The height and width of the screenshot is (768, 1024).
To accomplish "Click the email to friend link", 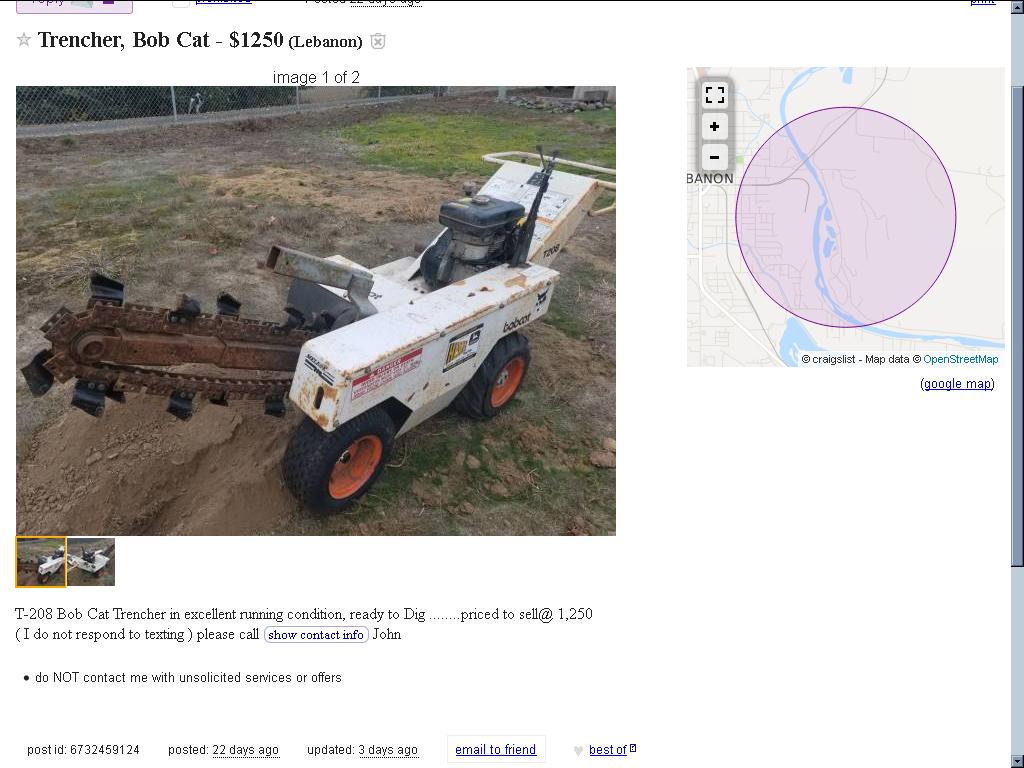I will click(496, 750).
